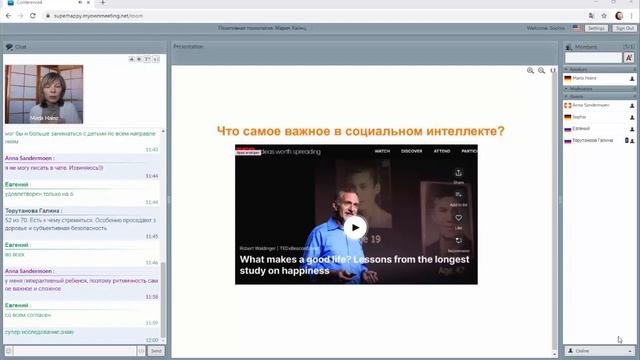
Task: Click WATCH in the TED video header
Action: point(382,151)
